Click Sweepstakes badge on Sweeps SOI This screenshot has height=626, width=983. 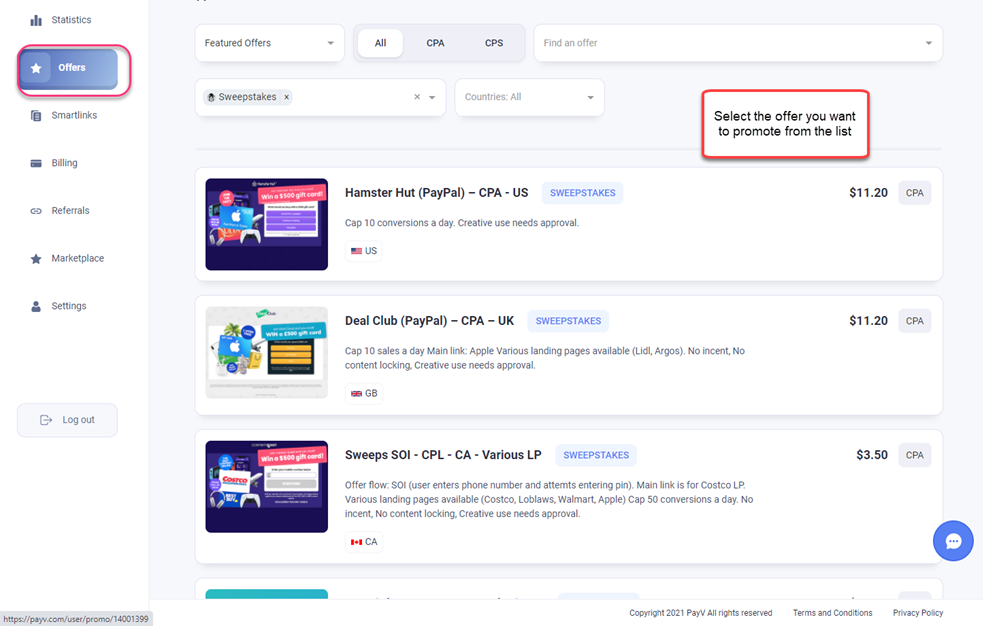point(596,455)
